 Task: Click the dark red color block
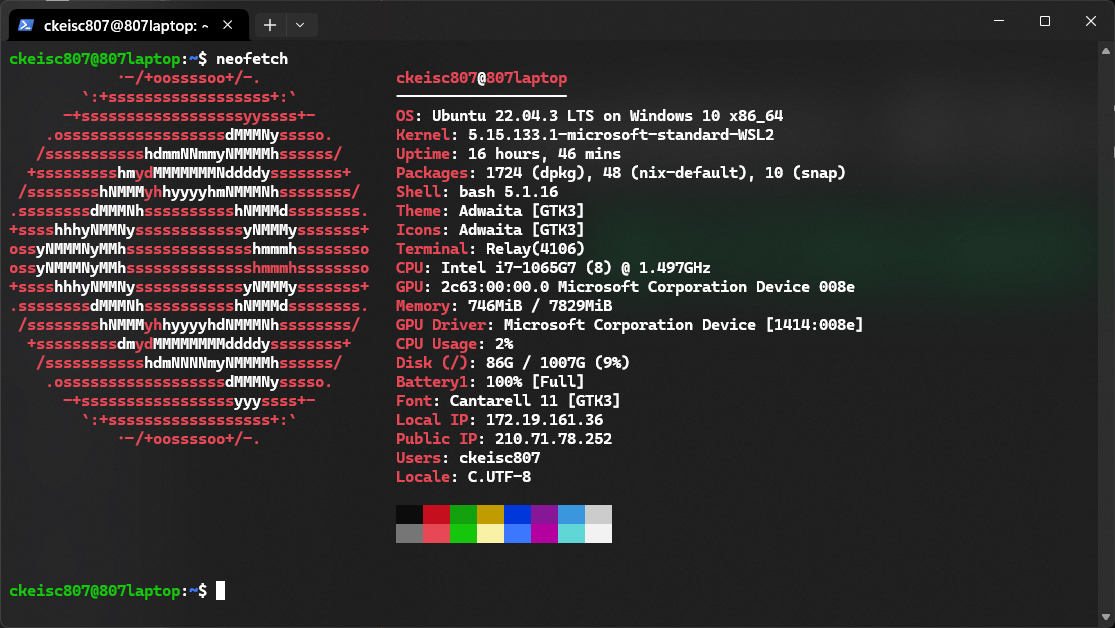click(437, 514)
